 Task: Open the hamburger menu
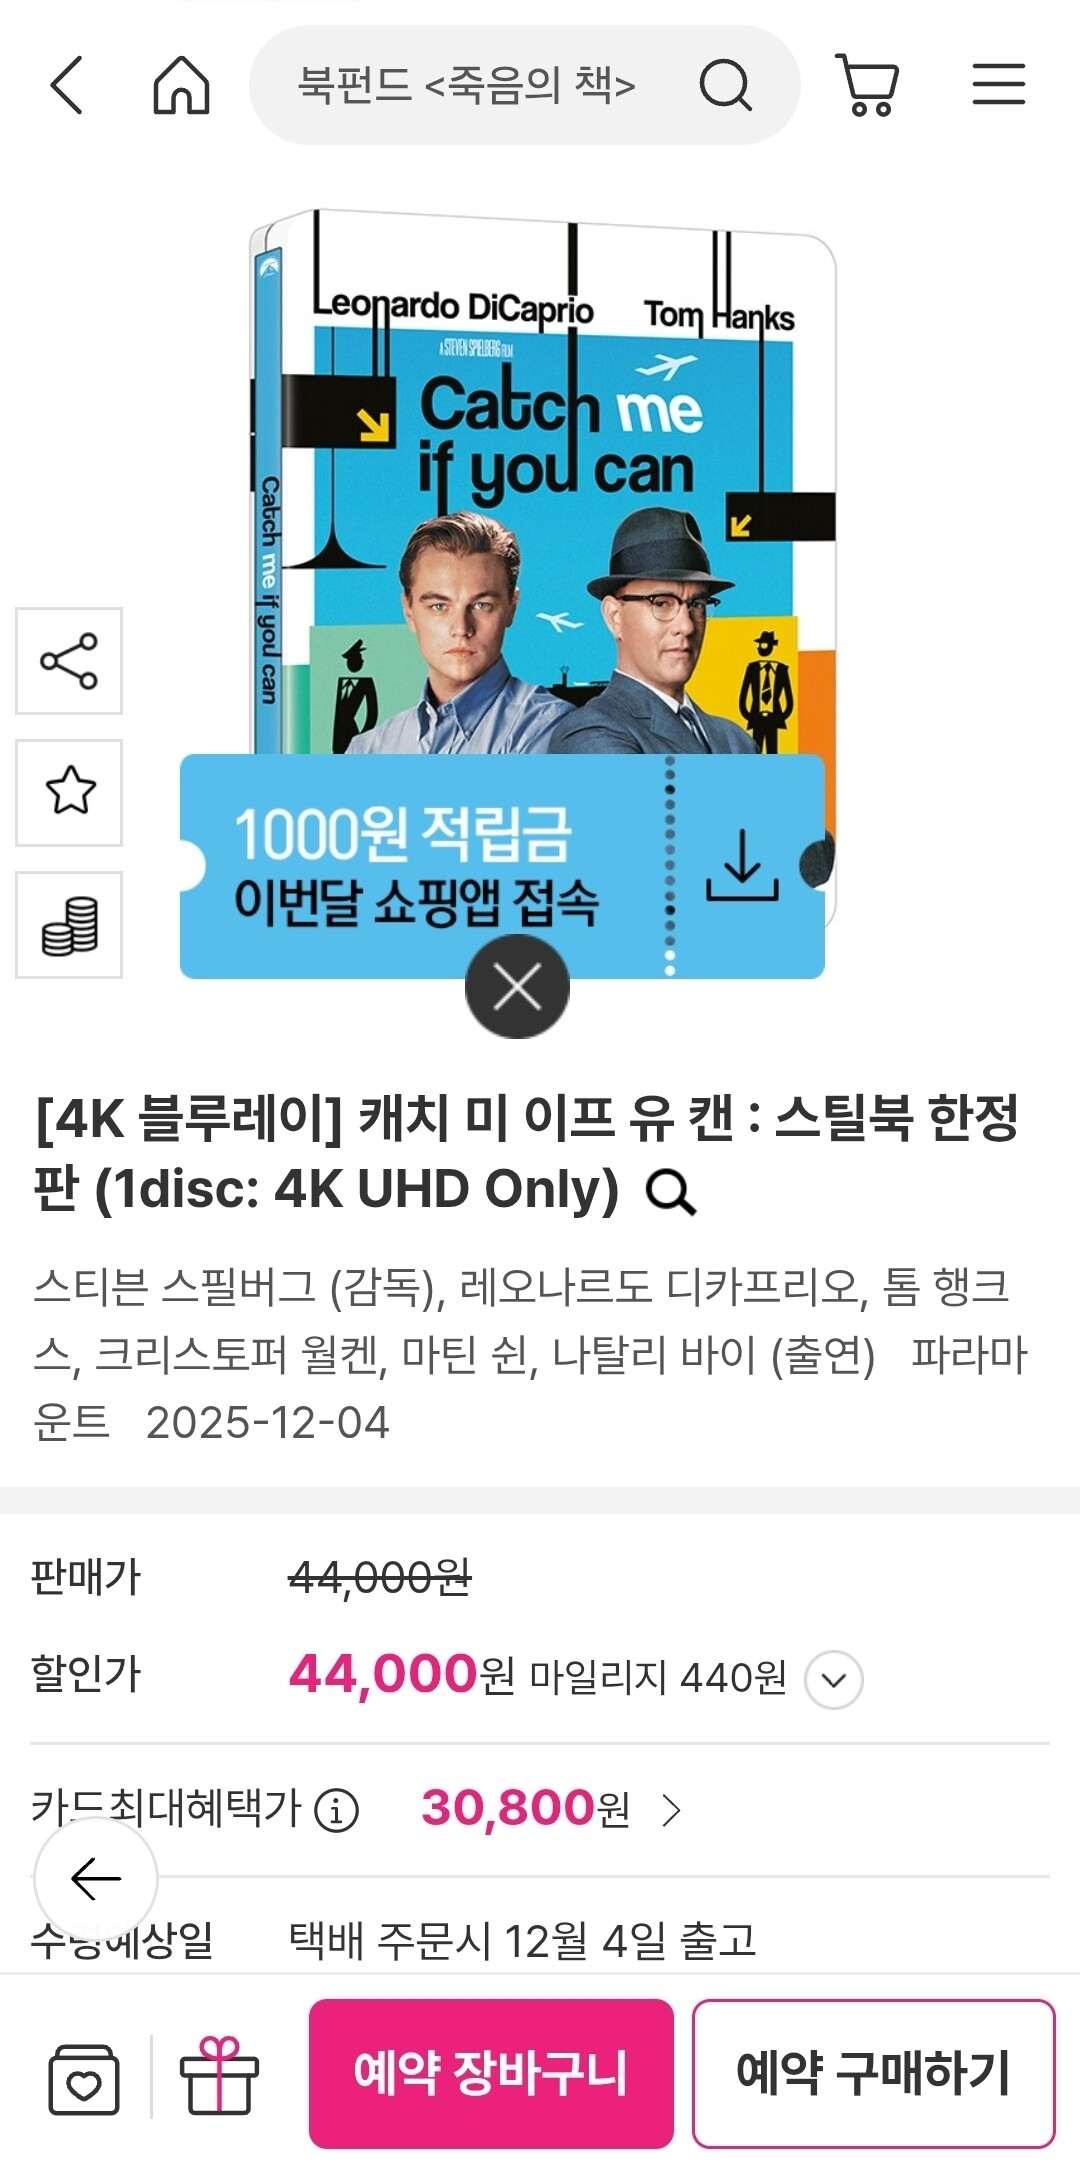click(x=999, y=84)
